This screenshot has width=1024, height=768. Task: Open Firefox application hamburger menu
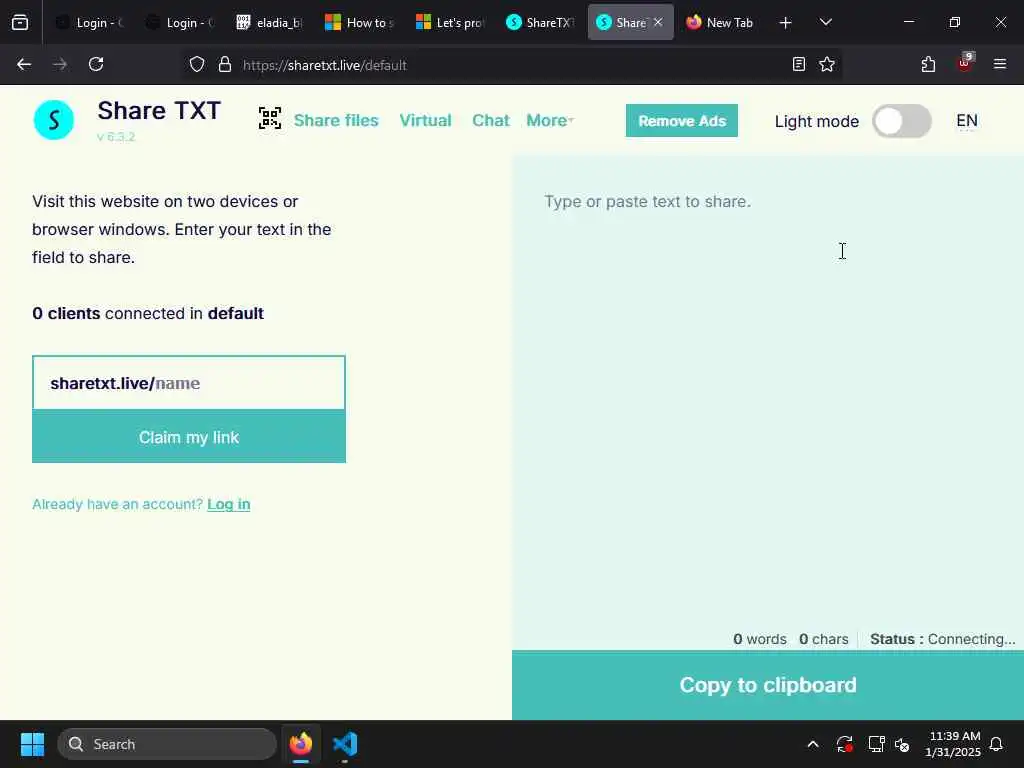[1000, 64]
